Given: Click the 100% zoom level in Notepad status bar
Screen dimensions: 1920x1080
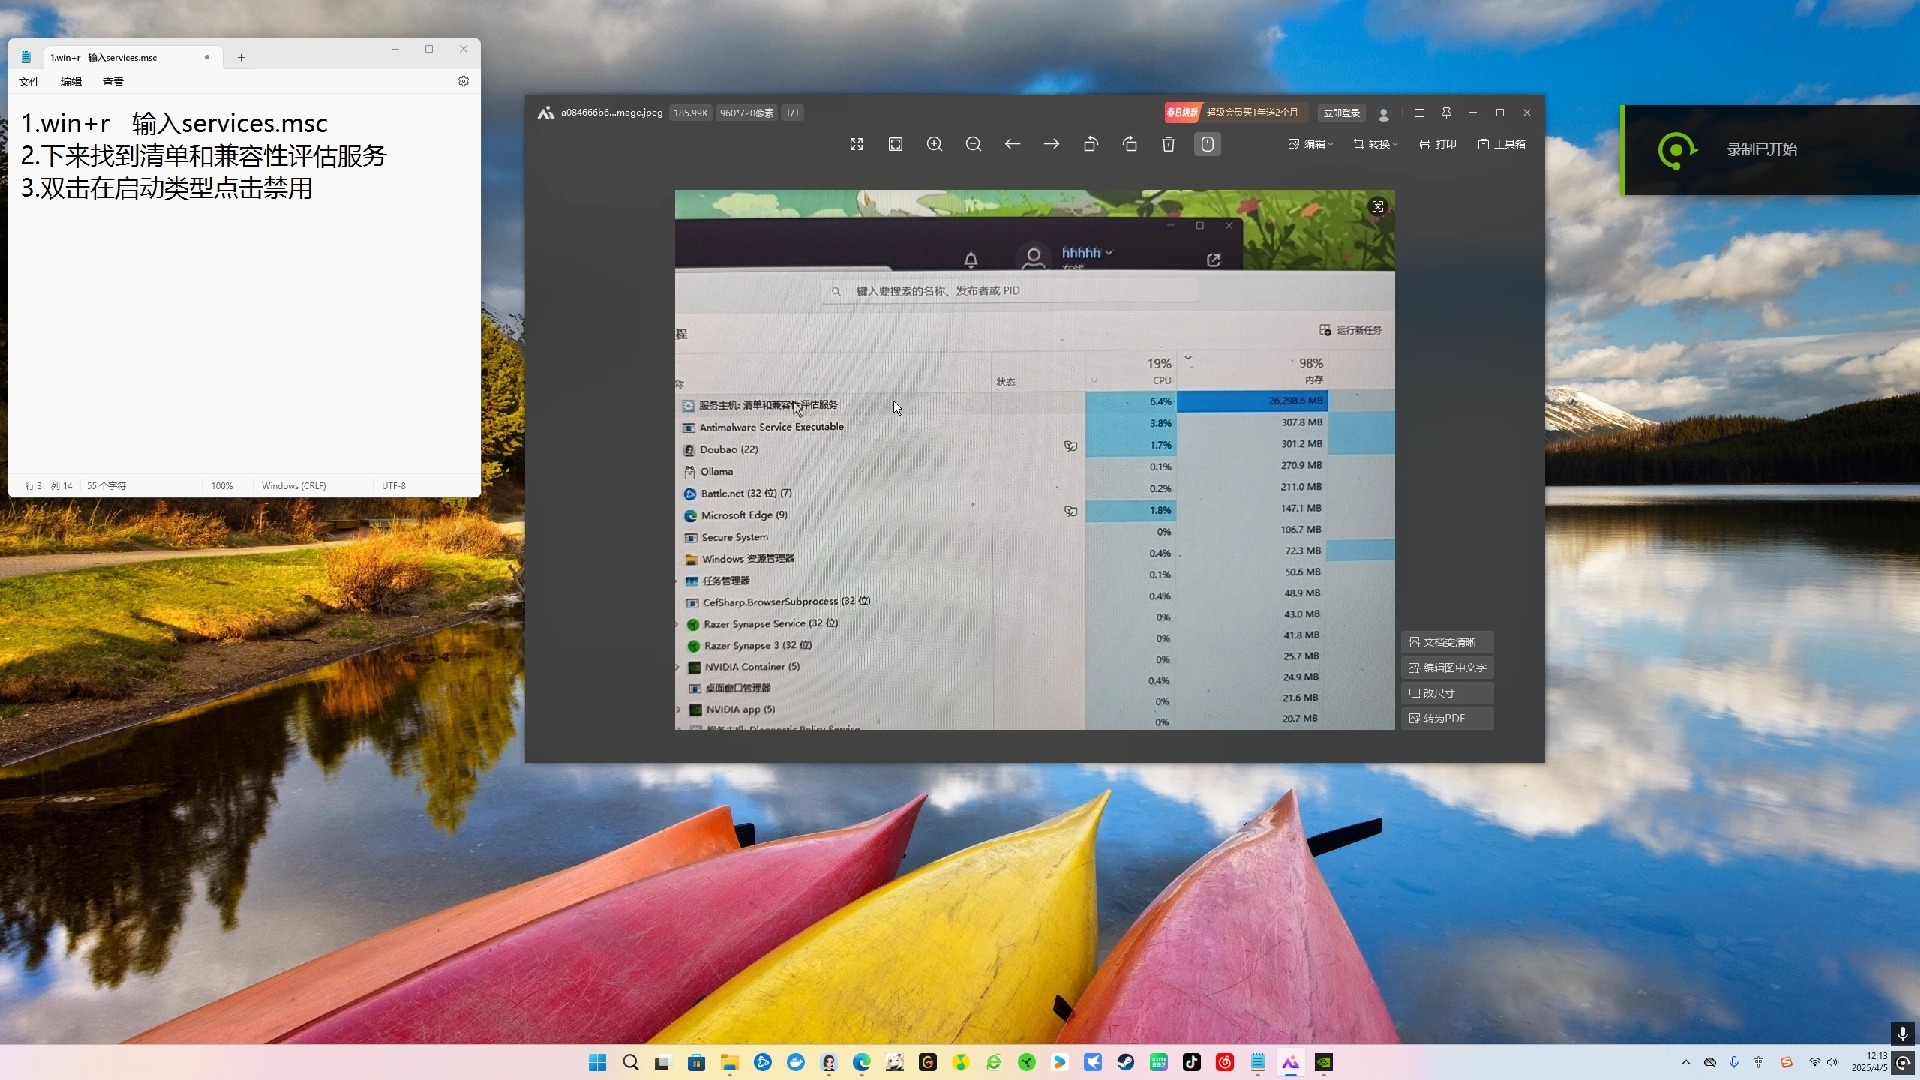Looking at the screenshot, I should click(222, 486).
